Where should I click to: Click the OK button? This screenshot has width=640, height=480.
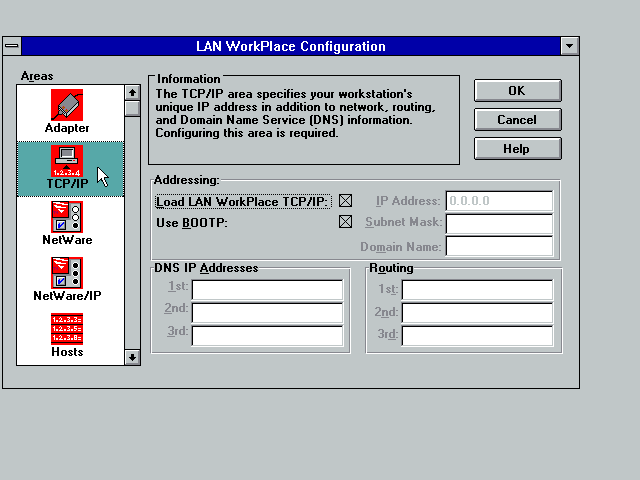click(518, 91)
